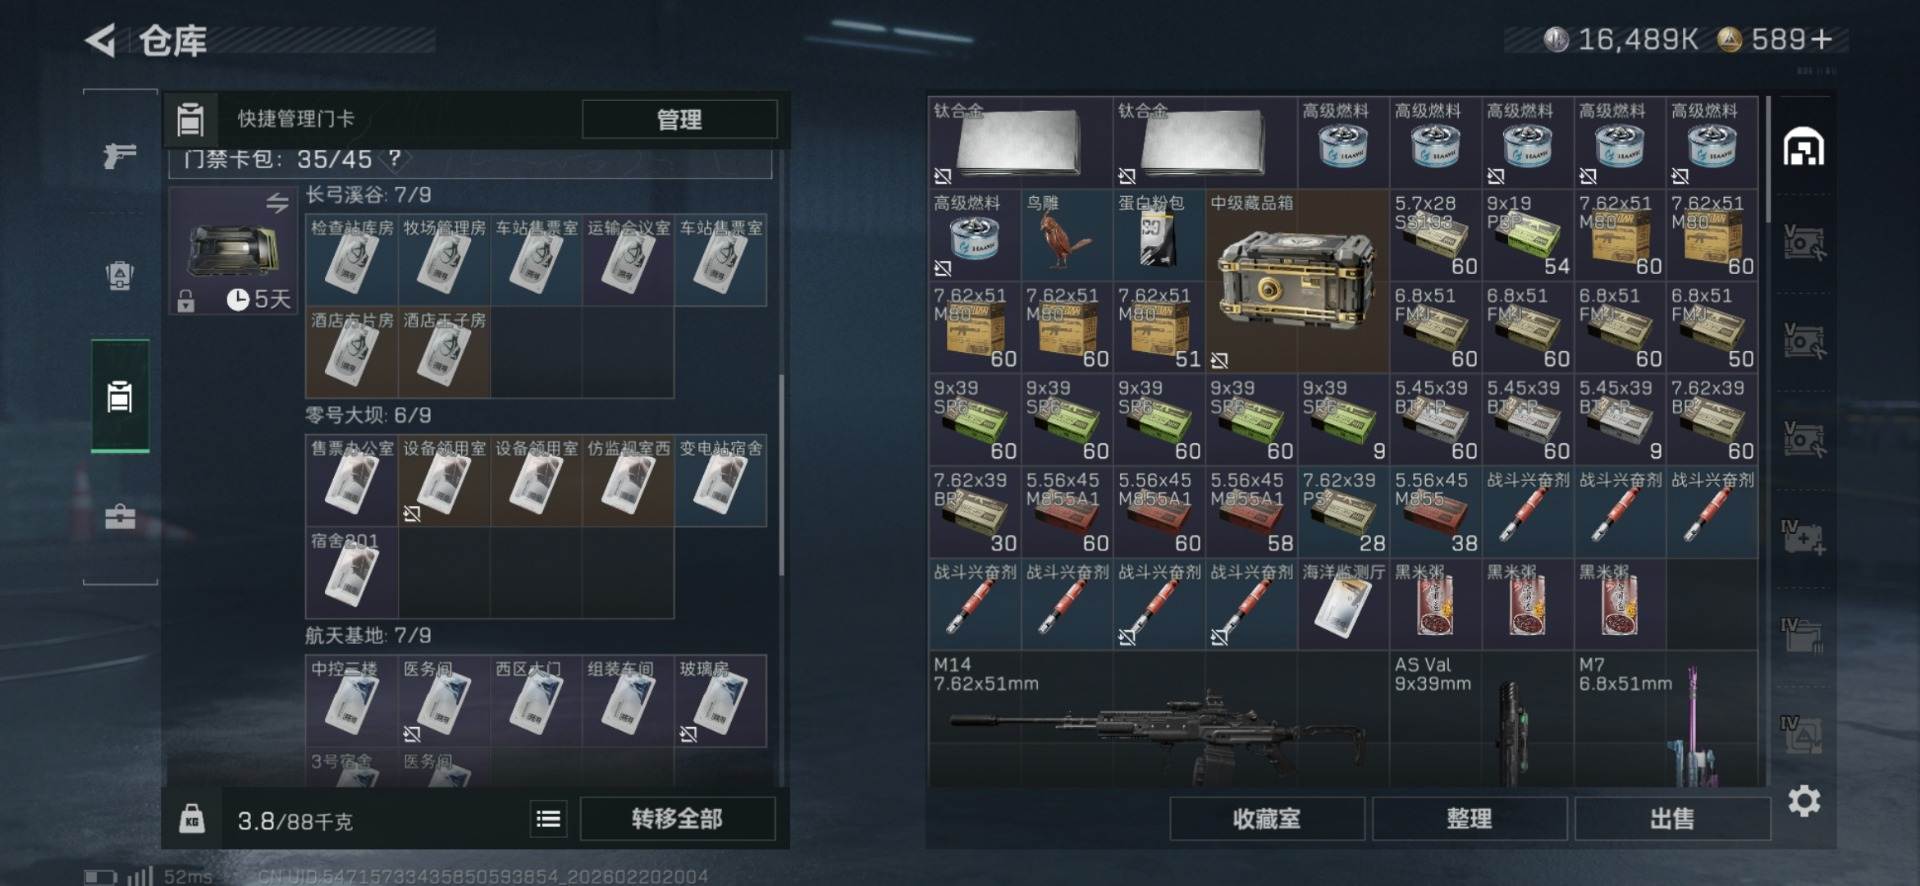Click the 管理 button
1920x886 pixels.
click(x=679, y=120)
